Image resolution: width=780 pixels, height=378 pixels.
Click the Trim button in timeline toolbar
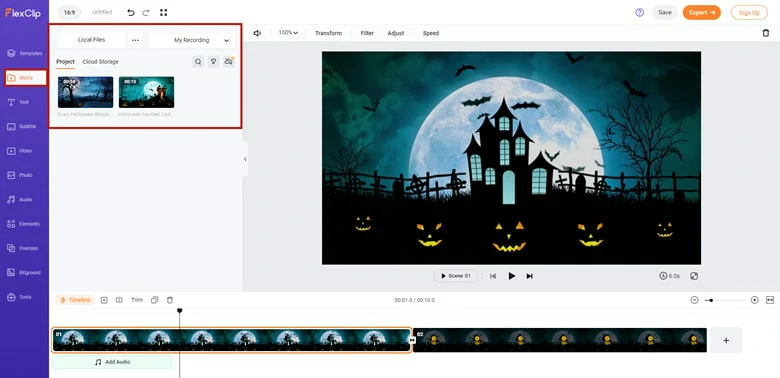[137, 300]
